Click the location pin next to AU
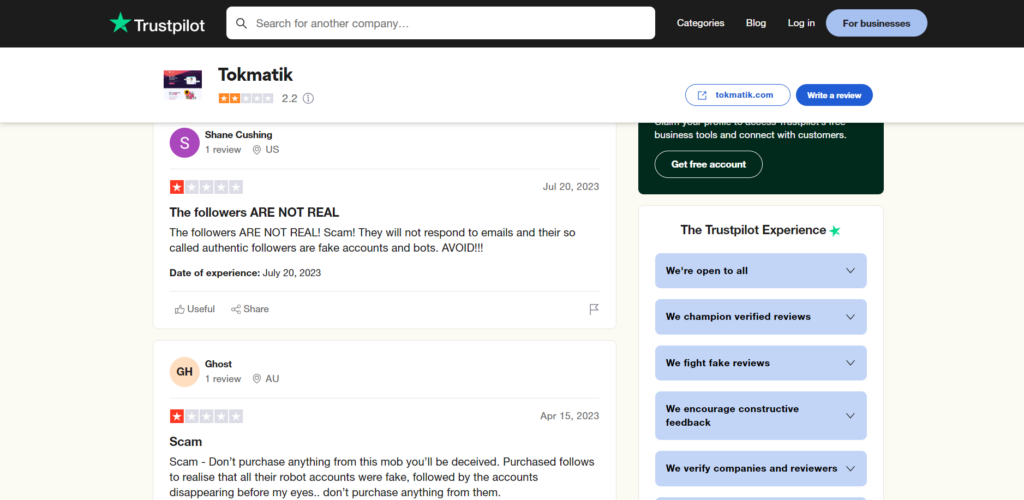The image size is (1024, 500). [x=257, y=379]
